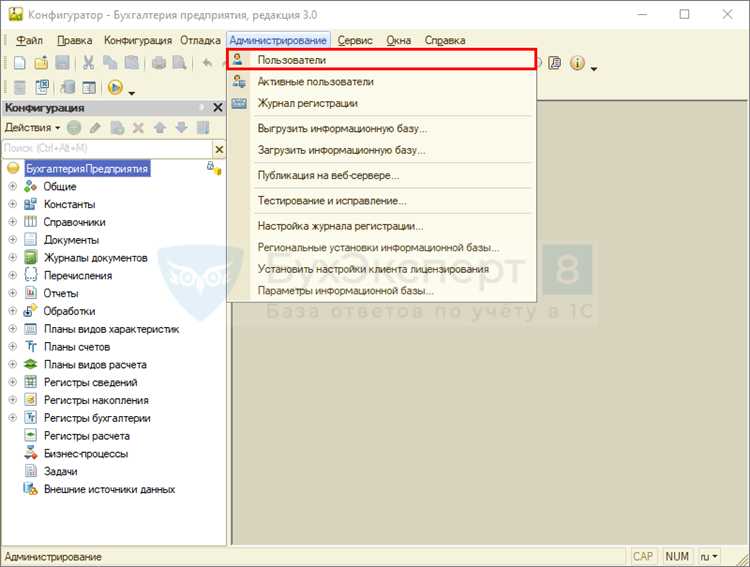The width and height of the screenshot is (750, 567).
Task: Click the yellow start debugging play icon
Action: coord(114,88)
